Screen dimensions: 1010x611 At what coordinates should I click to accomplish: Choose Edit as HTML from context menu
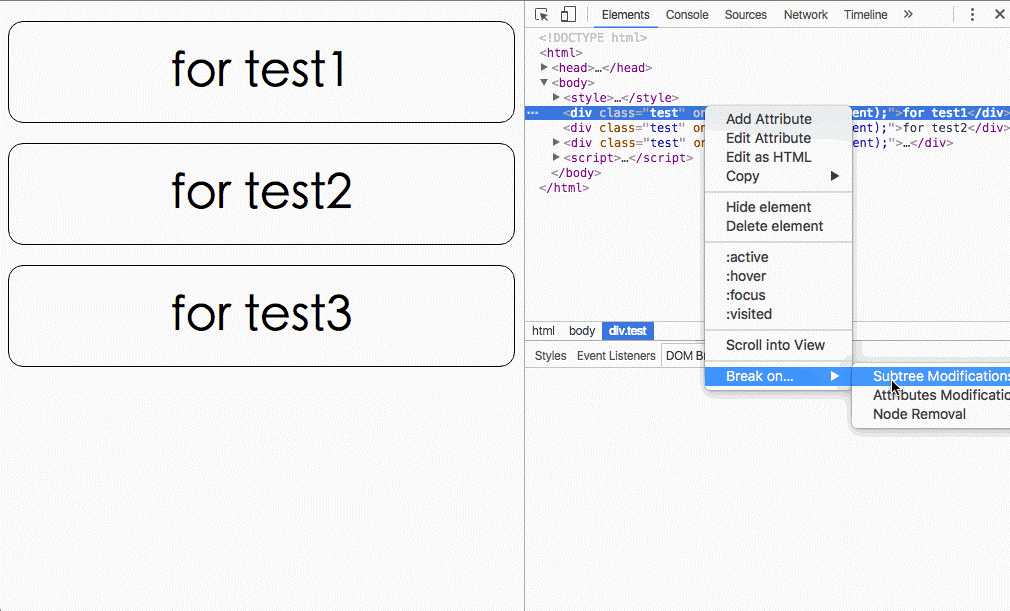click(768, 157)
